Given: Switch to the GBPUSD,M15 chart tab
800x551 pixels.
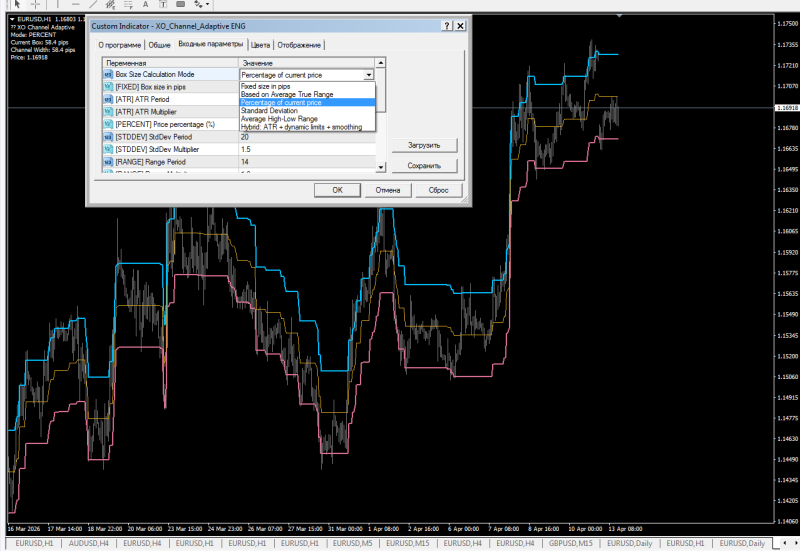Looking at the screenshot, I should pyautogui.click(x=570, y=543).
